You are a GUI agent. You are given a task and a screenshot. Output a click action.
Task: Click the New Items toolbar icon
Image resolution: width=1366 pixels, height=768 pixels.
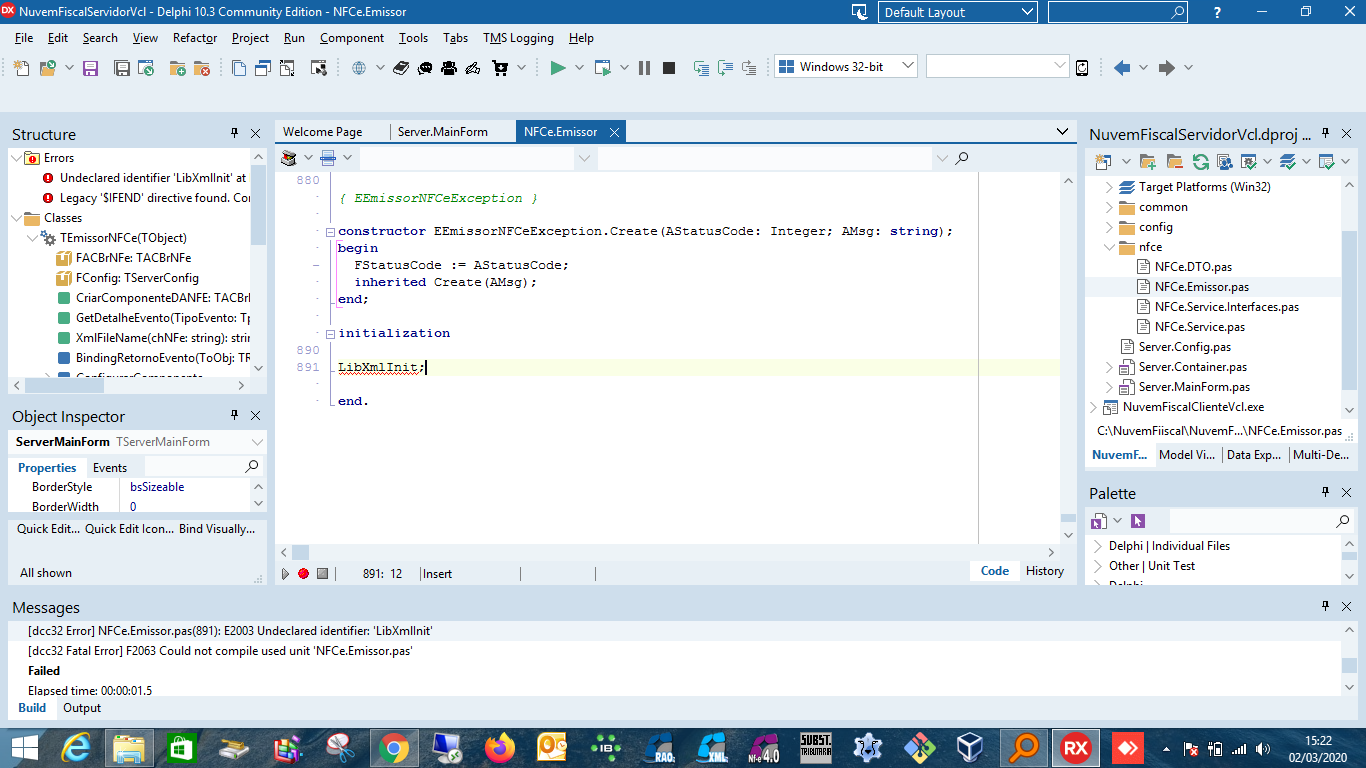pyautogui.click(x=22, y=68)
